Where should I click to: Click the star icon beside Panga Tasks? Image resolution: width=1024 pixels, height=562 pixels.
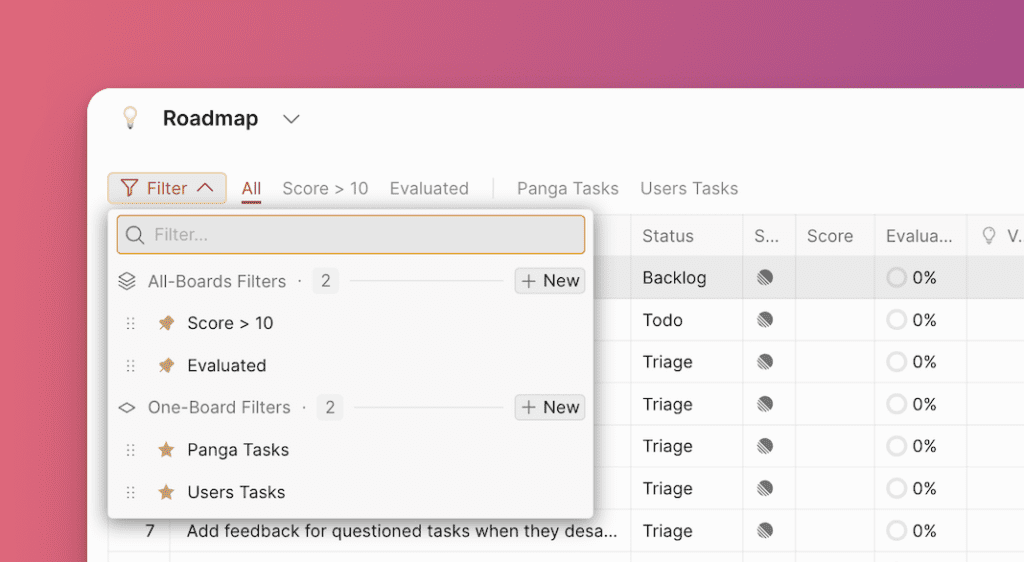click(166, 450)
